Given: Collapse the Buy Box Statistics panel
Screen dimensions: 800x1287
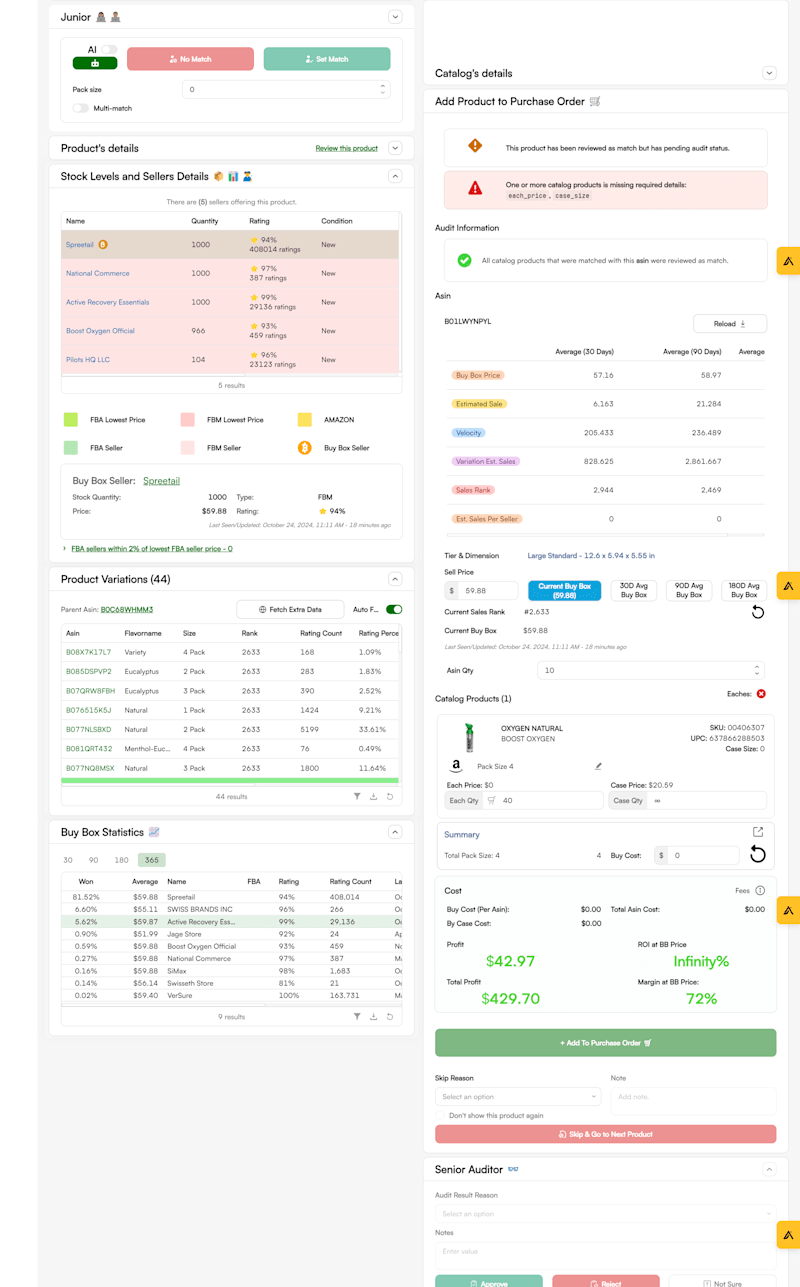Looking at the screenshot, I should 395,832.
